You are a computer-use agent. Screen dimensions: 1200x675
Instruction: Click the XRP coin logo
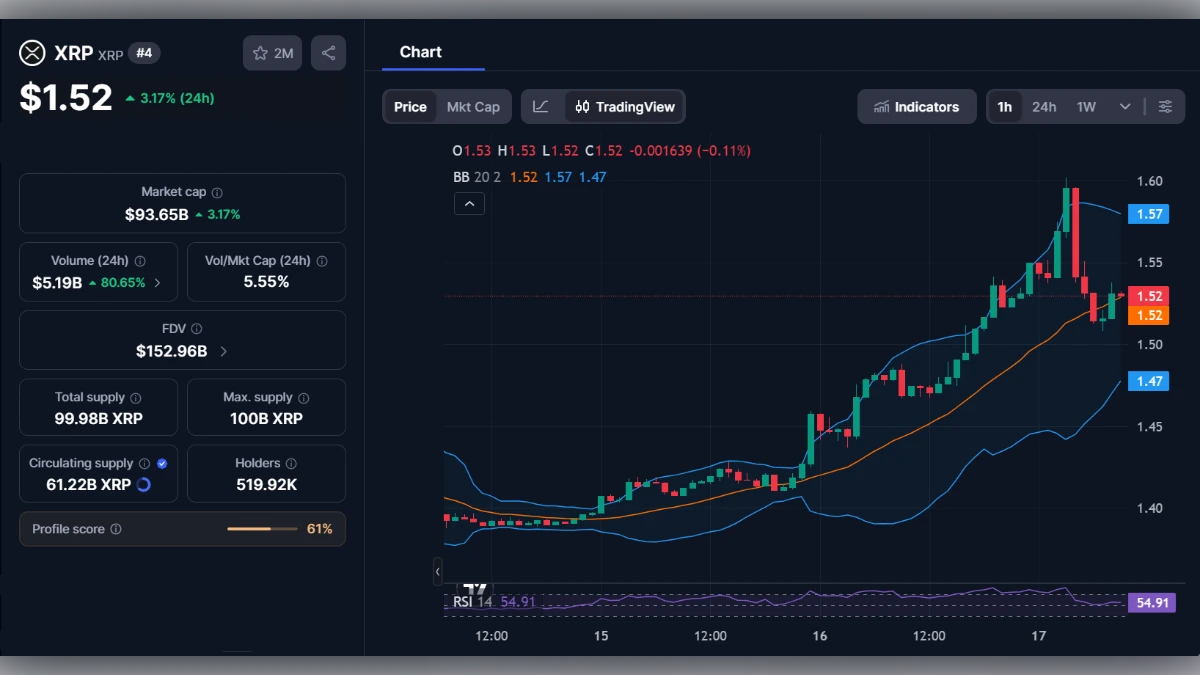coord(31,53)
